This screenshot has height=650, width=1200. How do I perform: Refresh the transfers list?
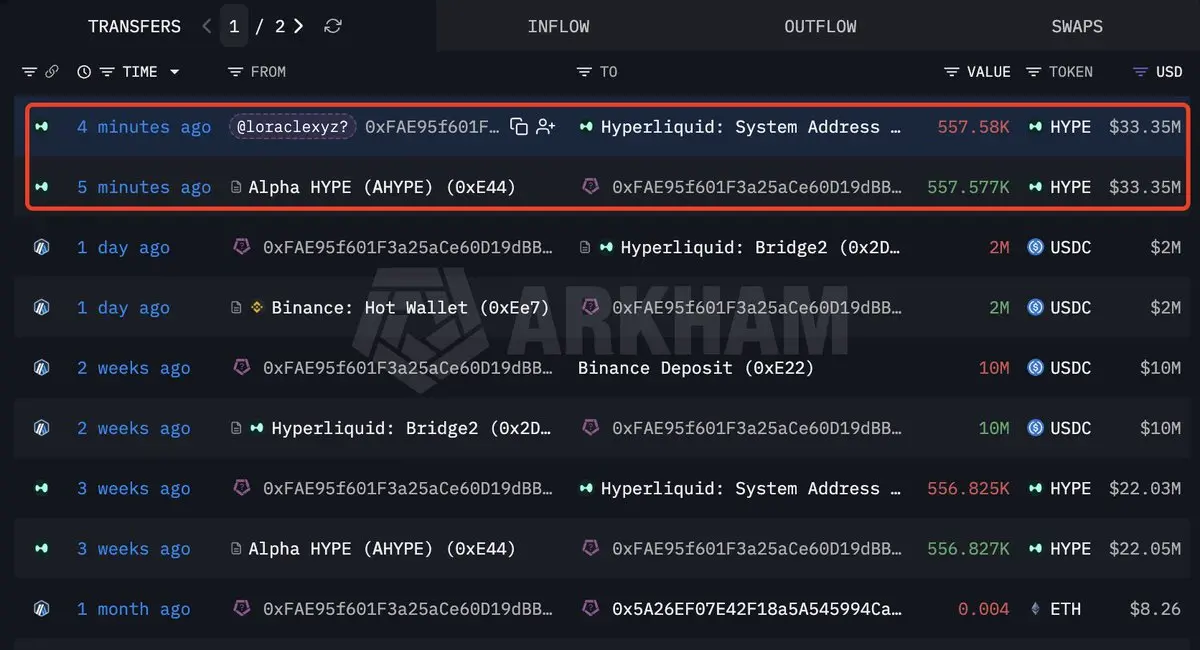(x=333, y=26)
